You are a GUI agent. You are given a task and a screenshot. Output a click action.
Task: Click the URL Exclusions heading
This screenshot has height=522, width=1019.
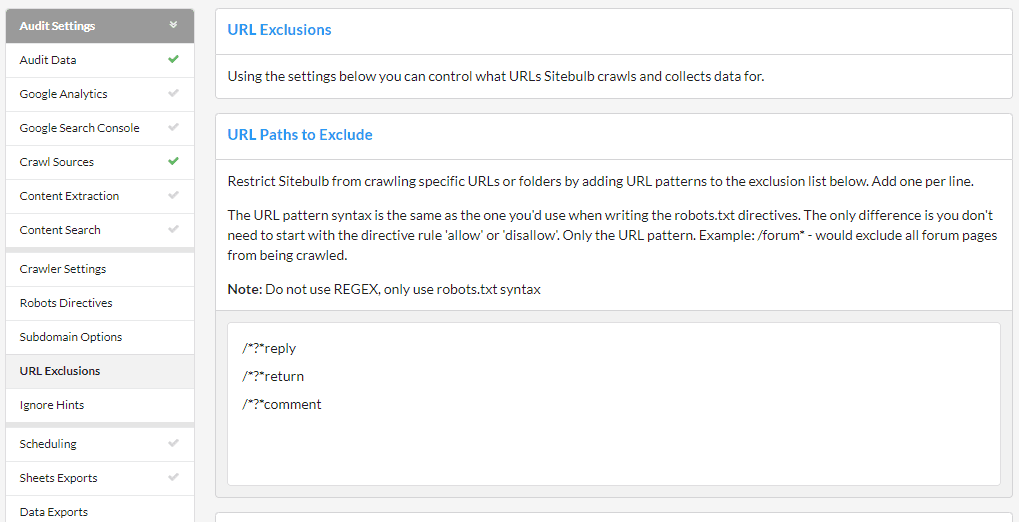coord(279,30)
